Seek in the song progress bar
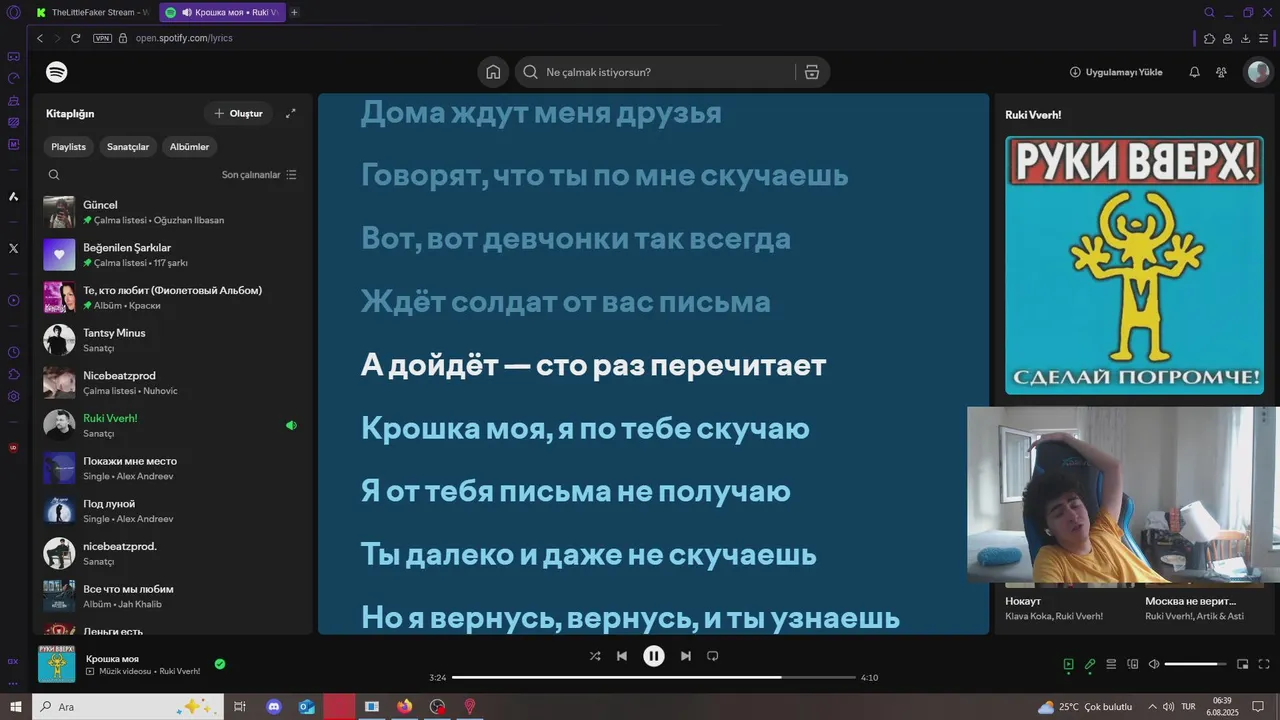 [654, 677]
